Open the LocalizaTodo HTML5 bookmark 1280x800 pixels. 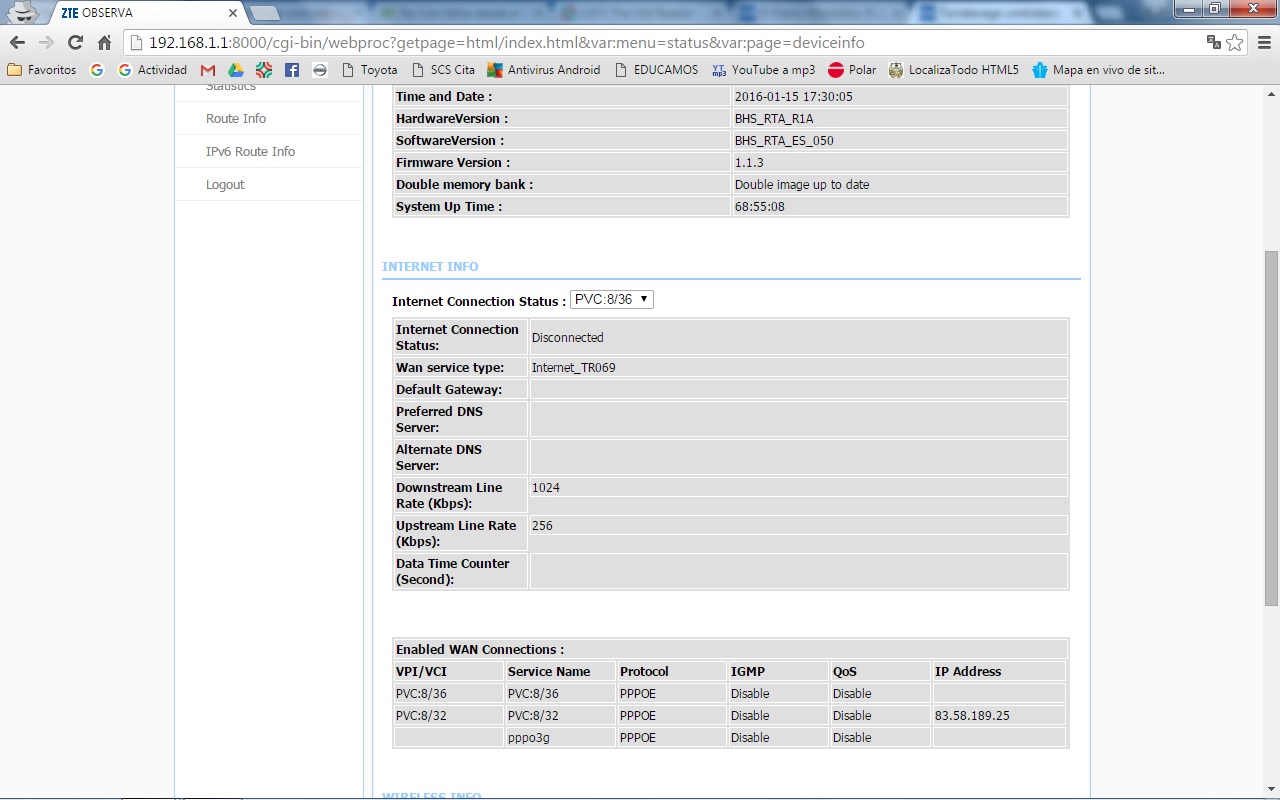point(954,70)
